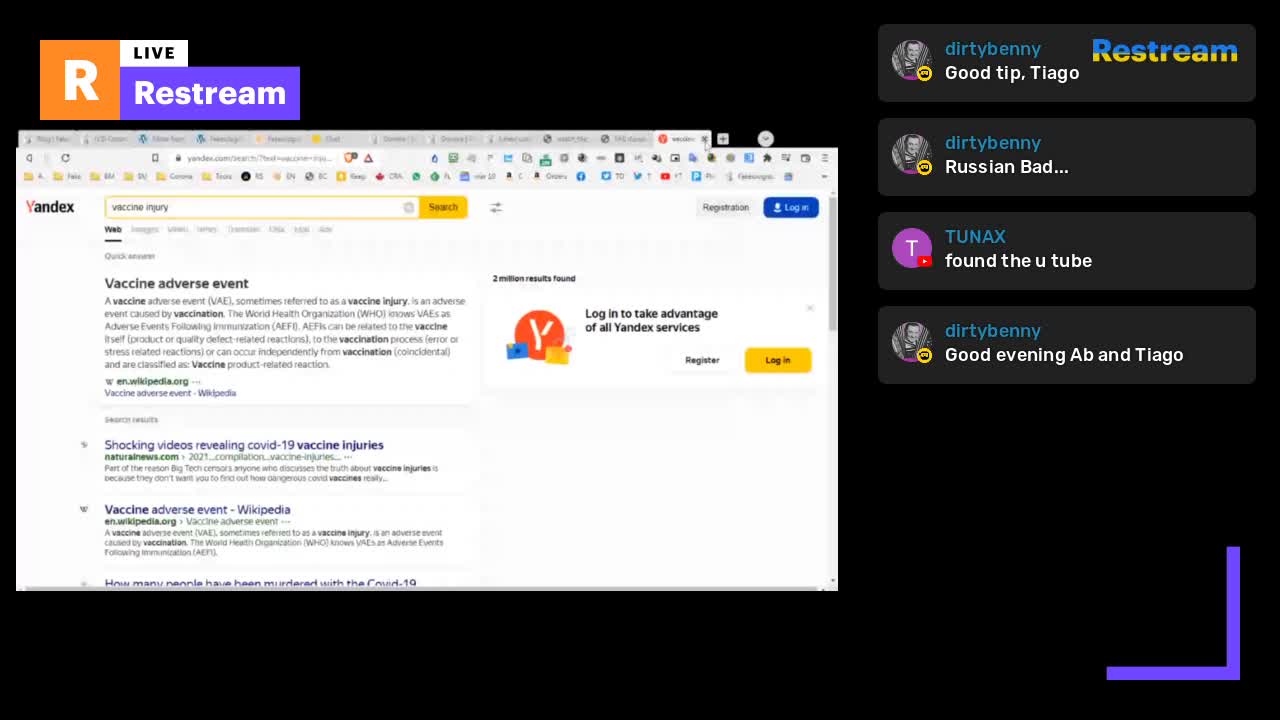Switch to the Images results tab

point(145,229)
